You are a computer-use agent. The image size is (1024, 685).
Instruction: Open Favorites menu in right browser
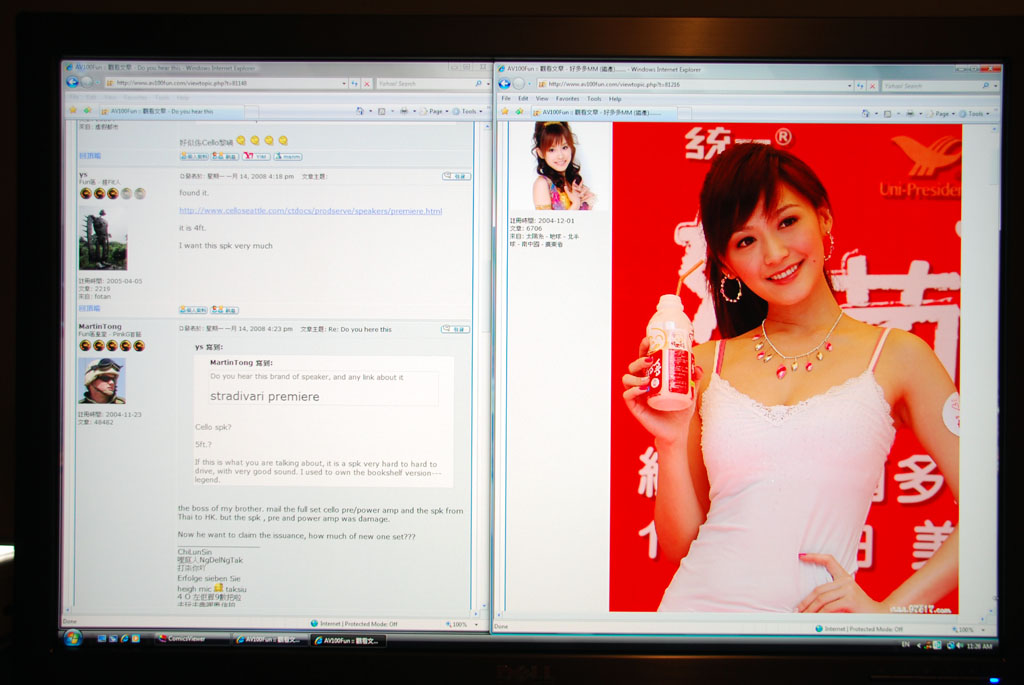pos(567,99)
